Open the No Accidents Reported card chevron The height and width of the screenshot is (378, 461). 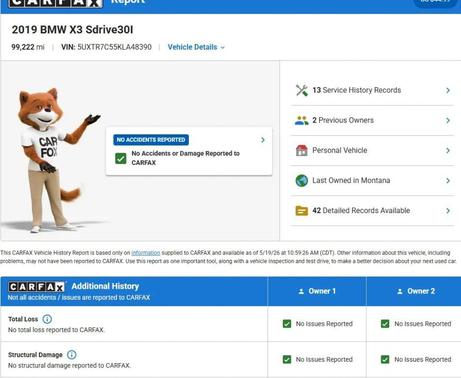click(x=263, y=140)
